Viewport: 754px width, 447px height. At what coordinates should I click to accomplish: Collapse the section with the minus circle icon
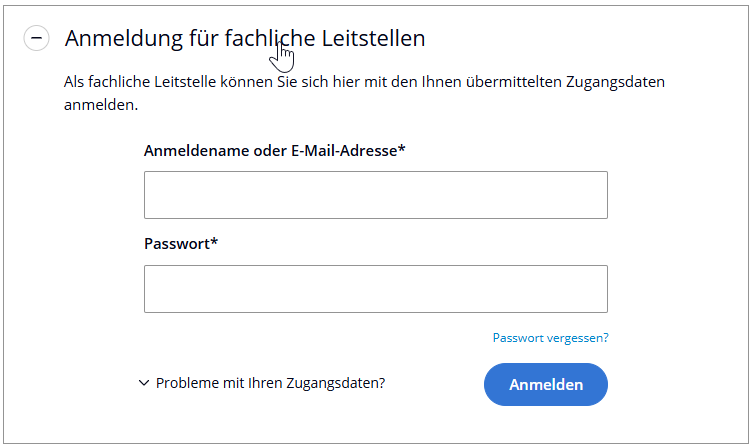click(36, 38)
